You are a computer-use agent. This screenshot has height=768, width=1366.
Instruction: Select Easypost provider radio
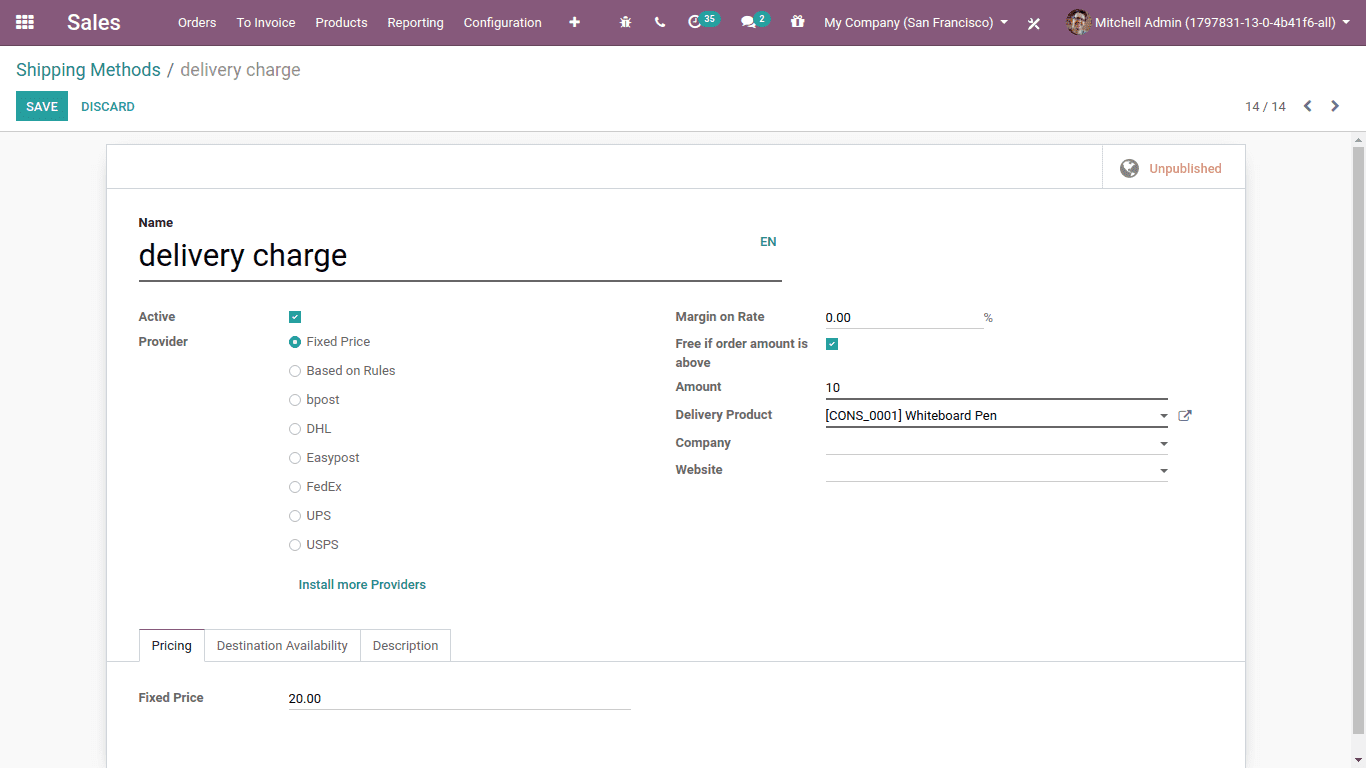click(295, 458)
